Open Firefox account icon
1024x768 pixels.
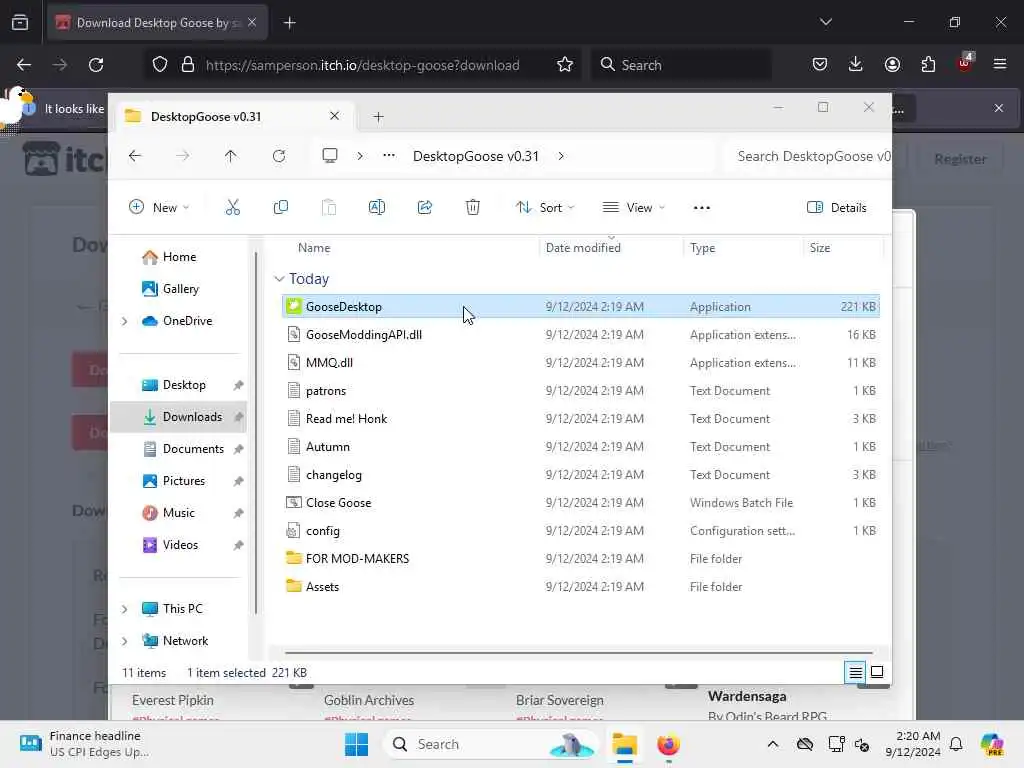click(x=892, y=64)
